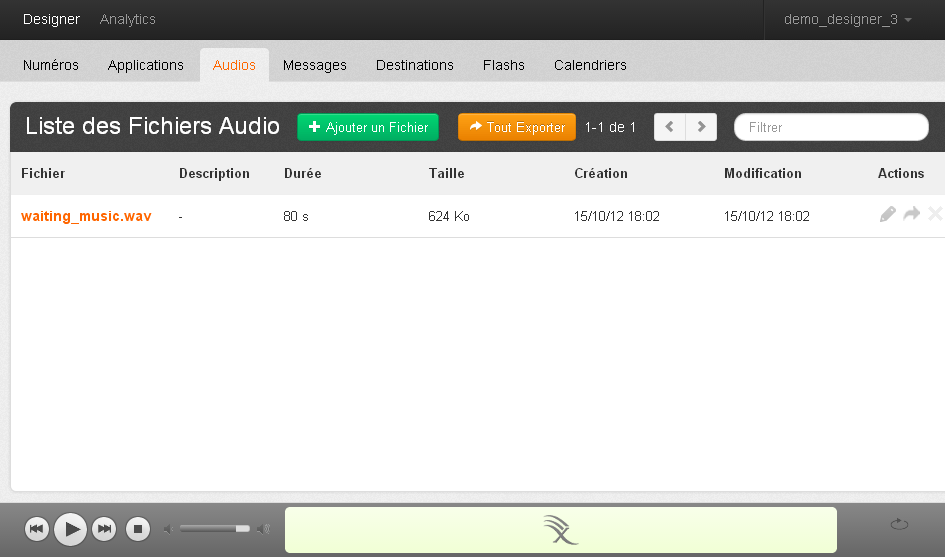Image resolution: width=945 pixels, height=557 pixels.
Task: Go to the previous page of results
Action: point(669,127)
